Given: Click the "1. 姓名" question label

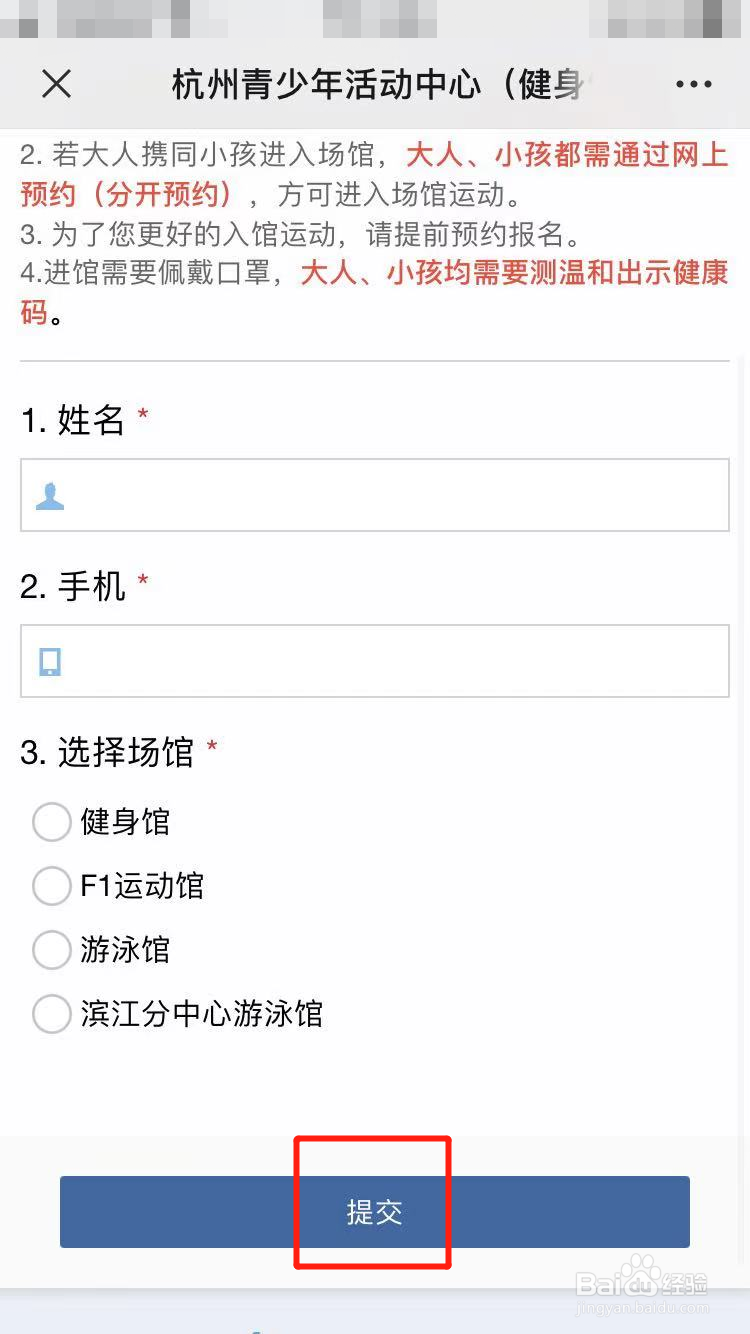Looking at the screenshot, I should (x=73, y=421).
